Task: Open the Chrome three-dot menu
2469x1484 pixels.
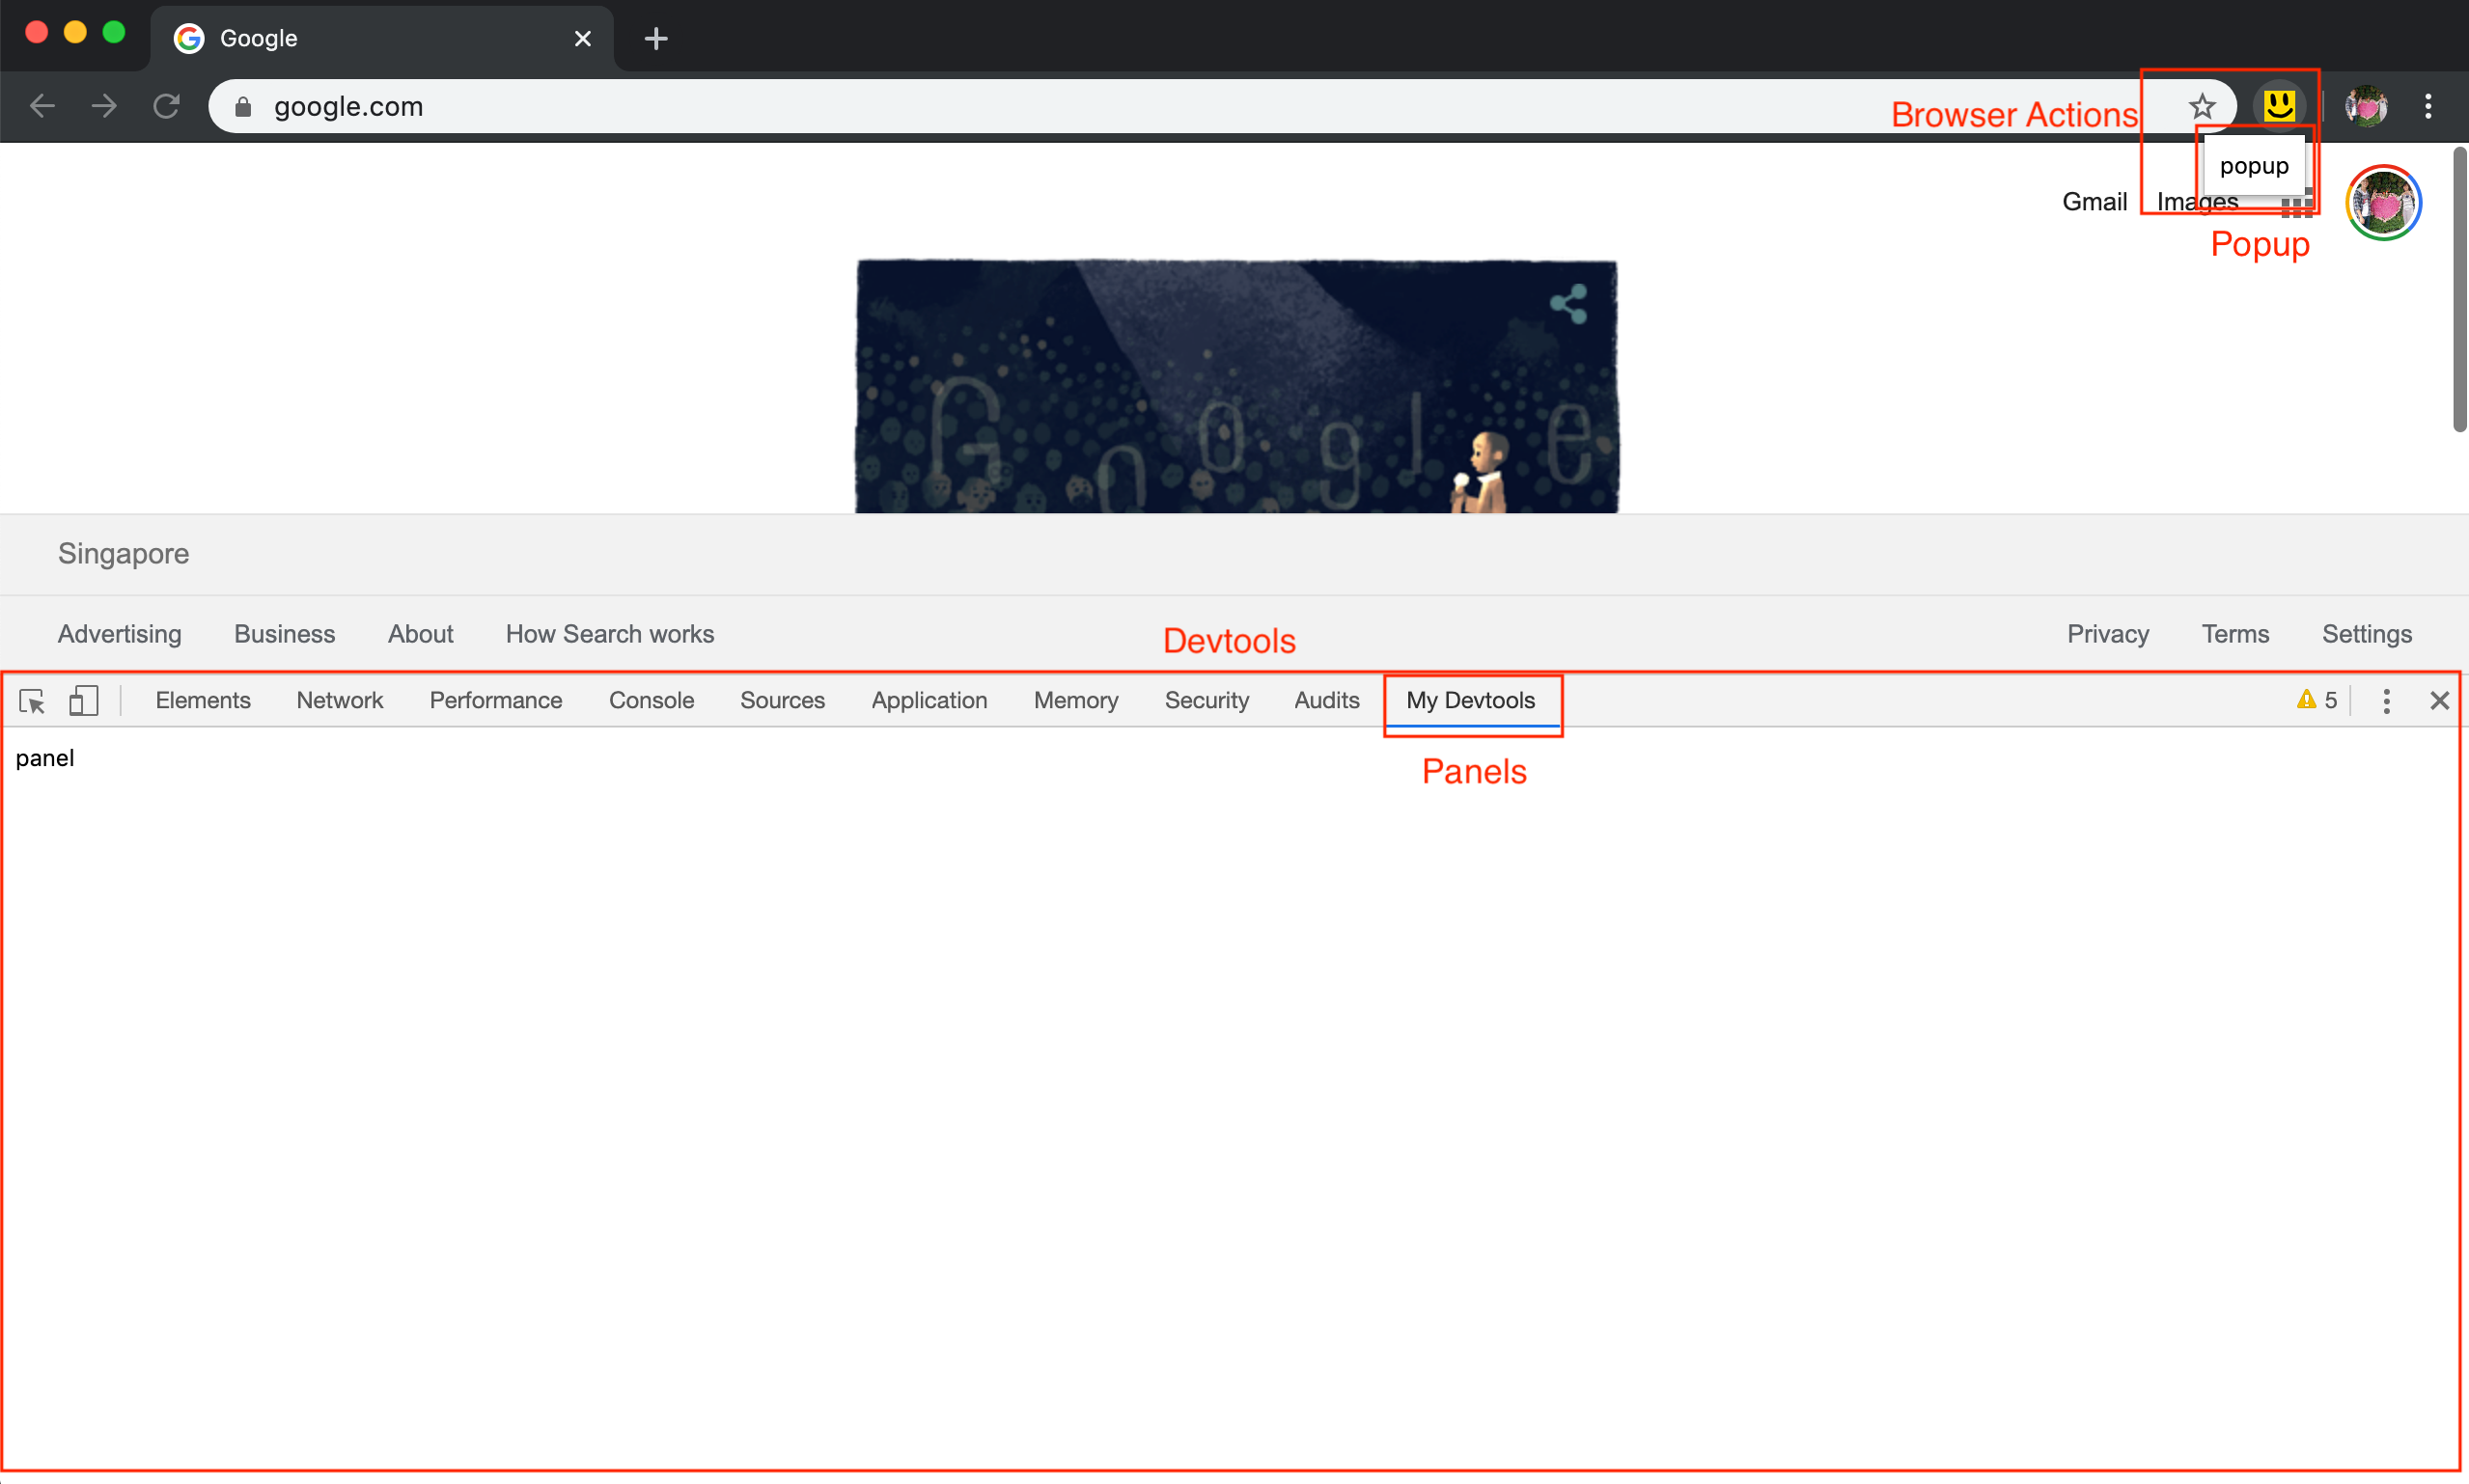Action: tap(2428, 106)
